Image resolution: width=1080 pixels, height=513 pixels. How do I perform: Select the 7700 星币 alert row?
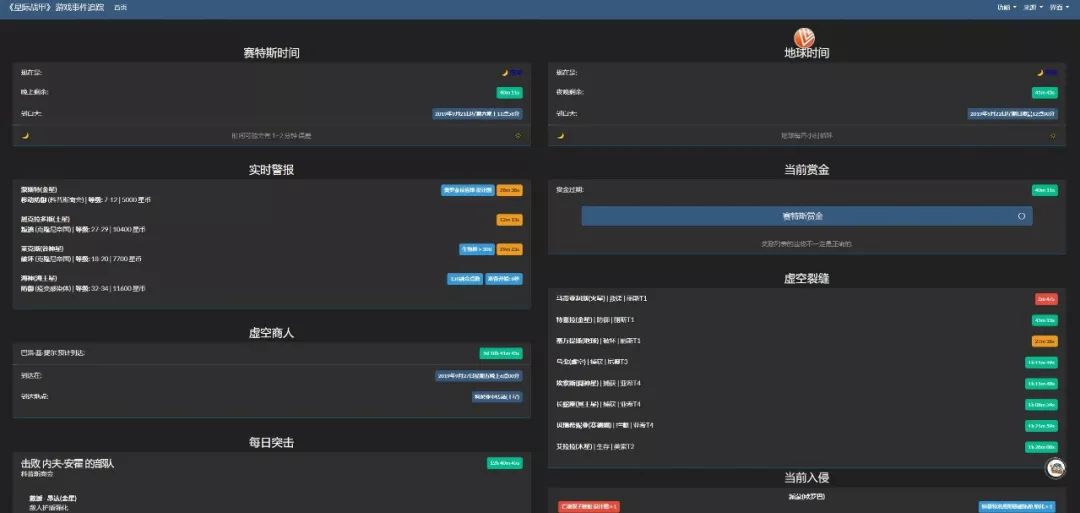point(271,253)
